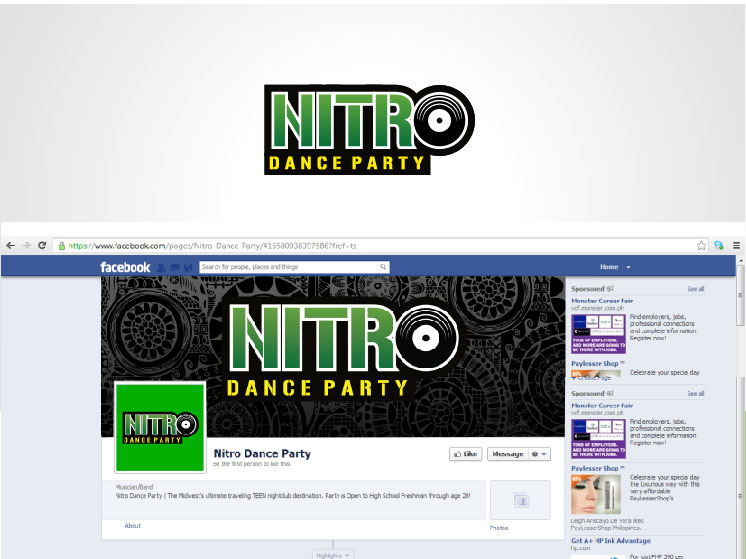Click the second Monster Career Fair ad image
The image size is (746, 559).
click(599, 438)
